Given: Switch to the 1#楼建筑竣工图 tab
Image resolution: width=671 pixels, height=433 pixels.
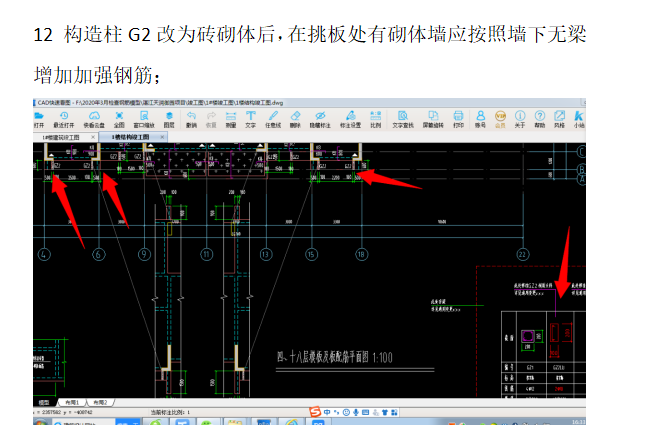Looking at the screenshot, I should (x=61, y=137).
